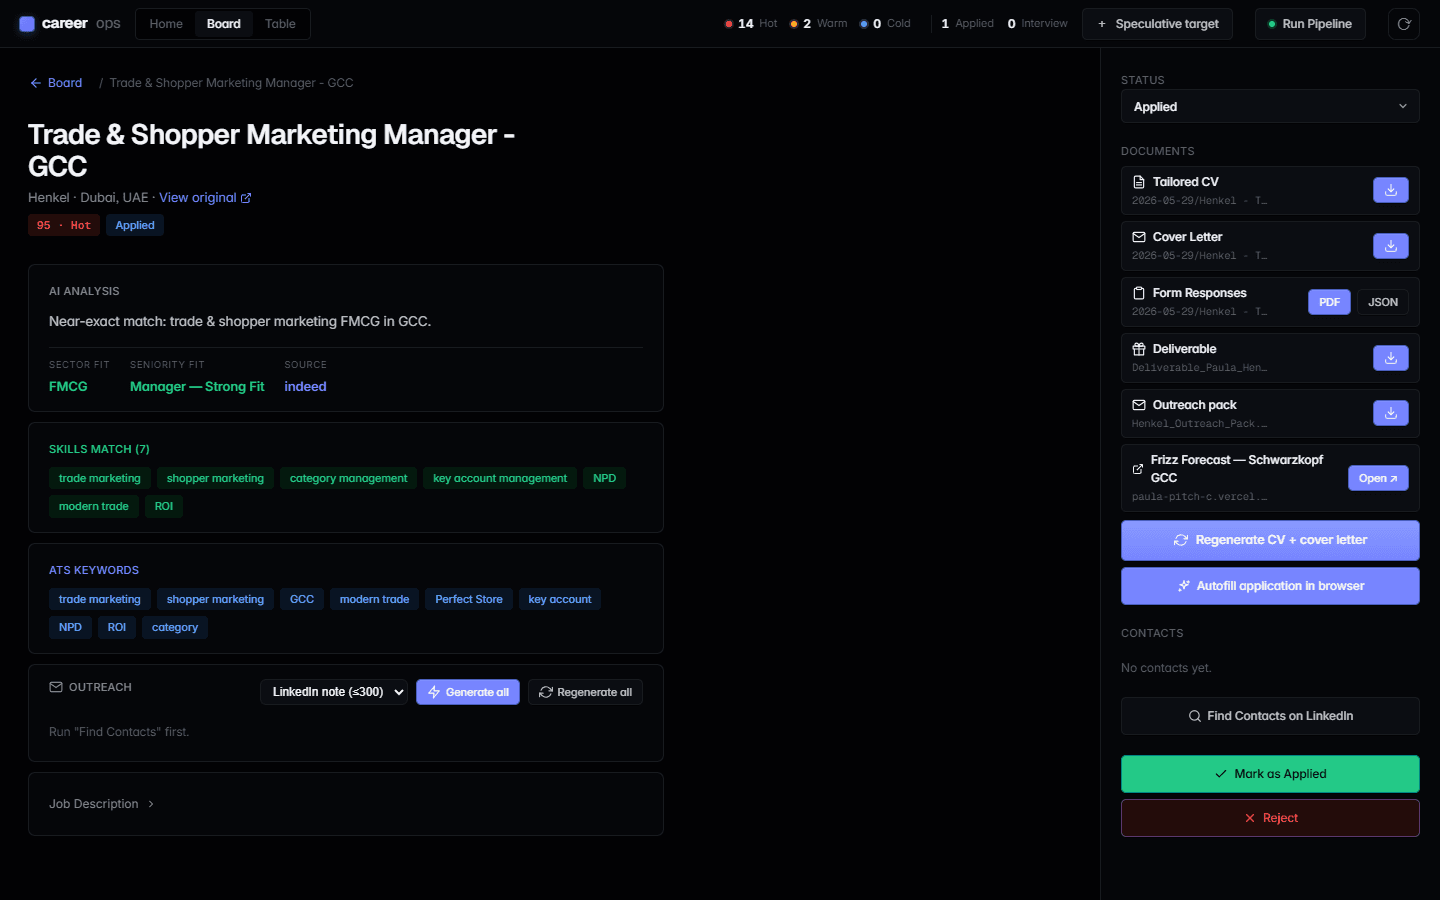Screen dimensions: 1440x900
Task: Download the Cover Letter document
Action: point(1390,246)
